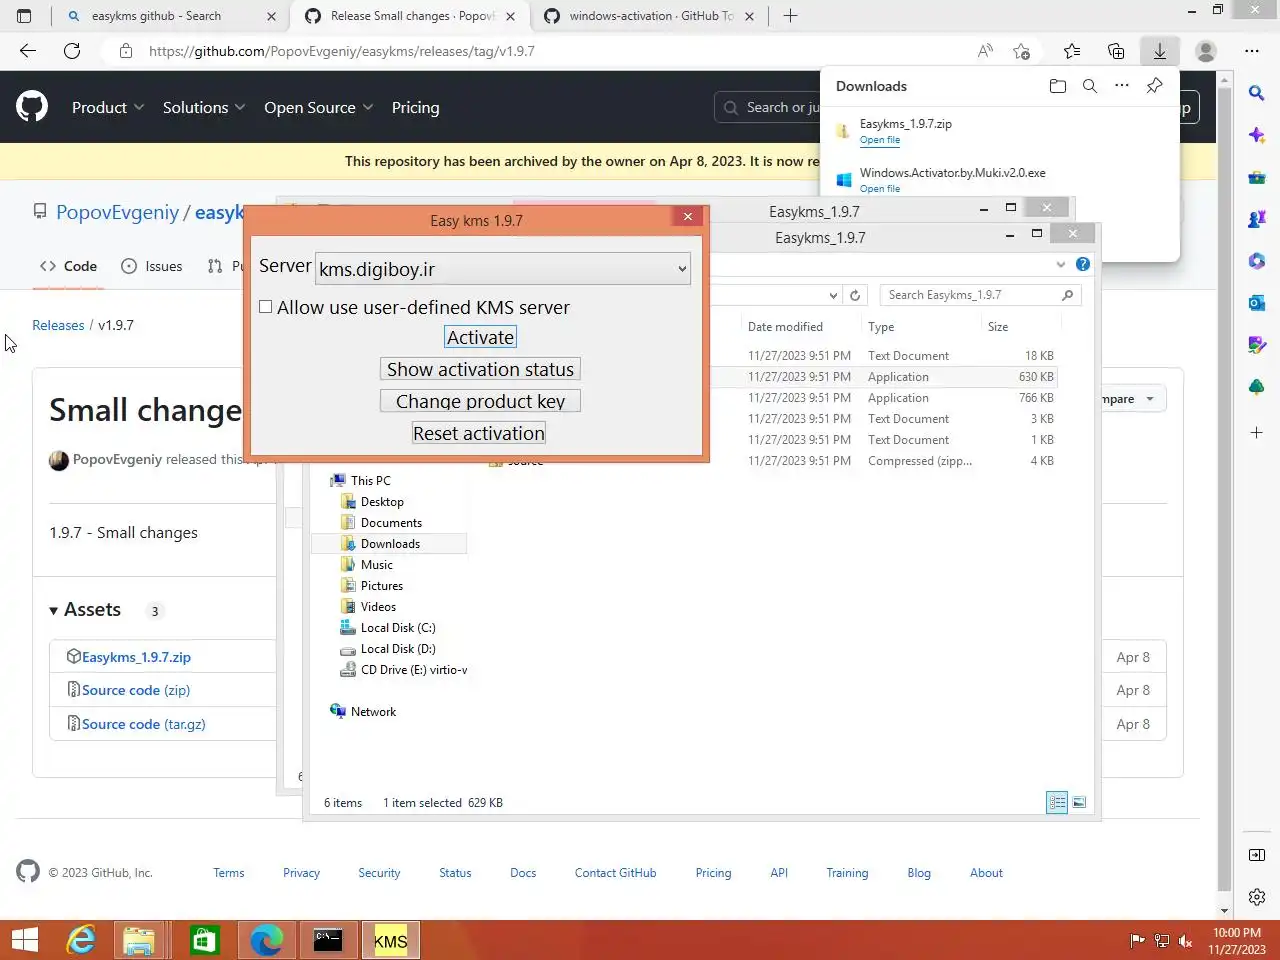Open PopovEvgeniy repository owner link
Viewport: 1280px width, 960px height.
point(117,212)
